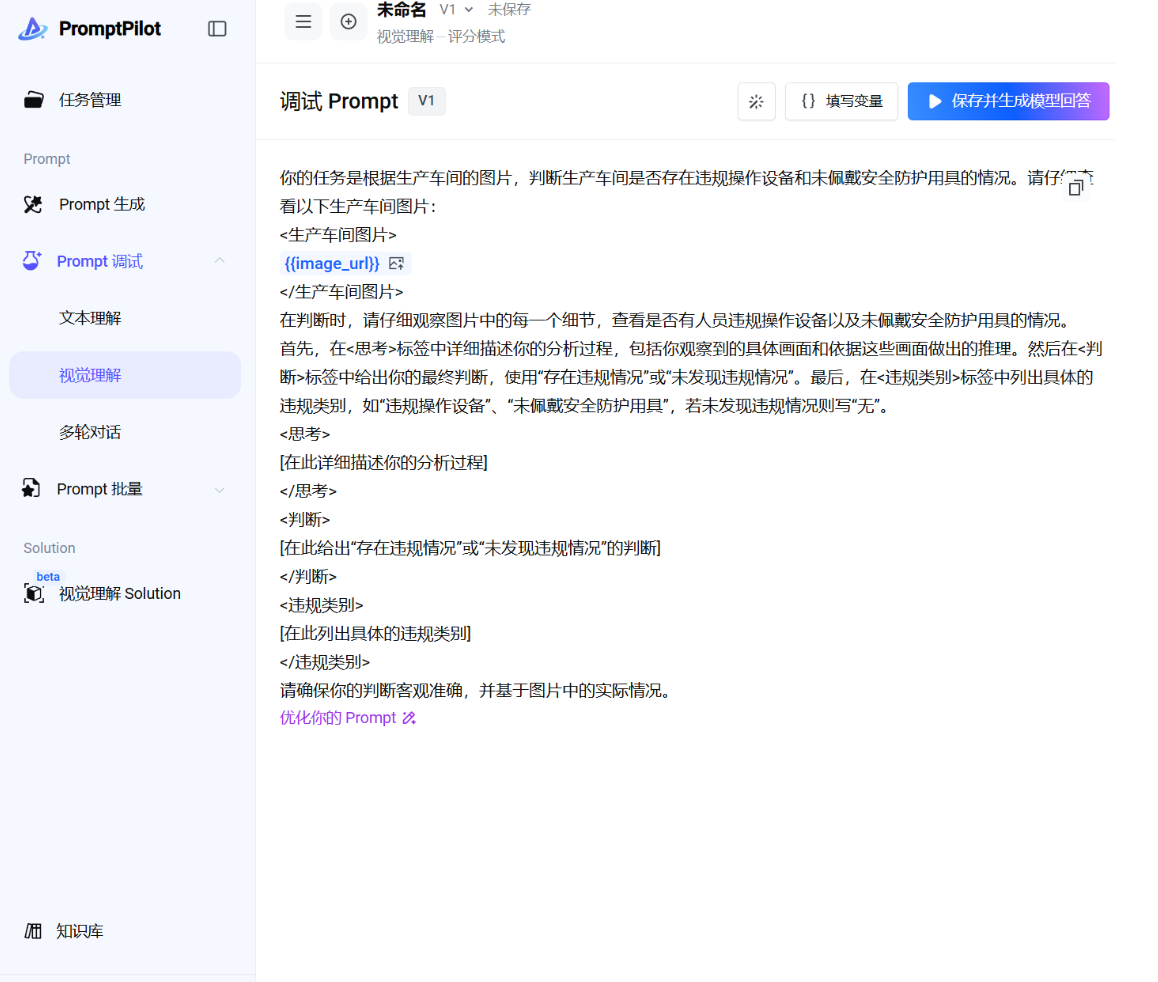The height and width of the screenshot is (982, 1158).
Task: Open Prompt 生成 in sidebar
Action: tap(101, 204)
